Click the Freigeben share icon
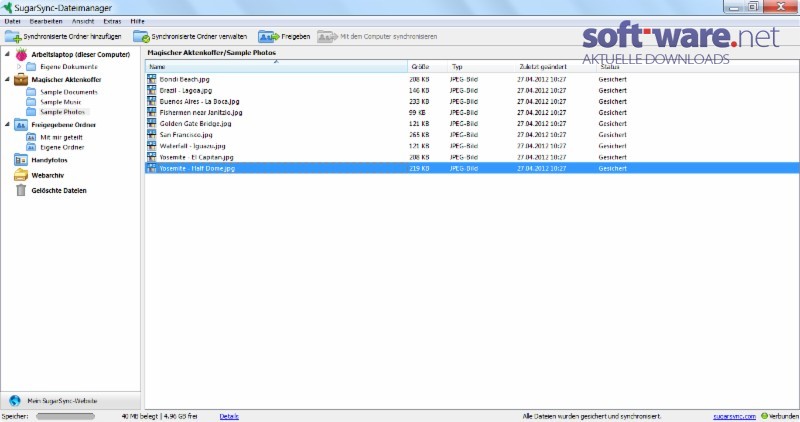The image size is (800, 422). coord(268,37)
